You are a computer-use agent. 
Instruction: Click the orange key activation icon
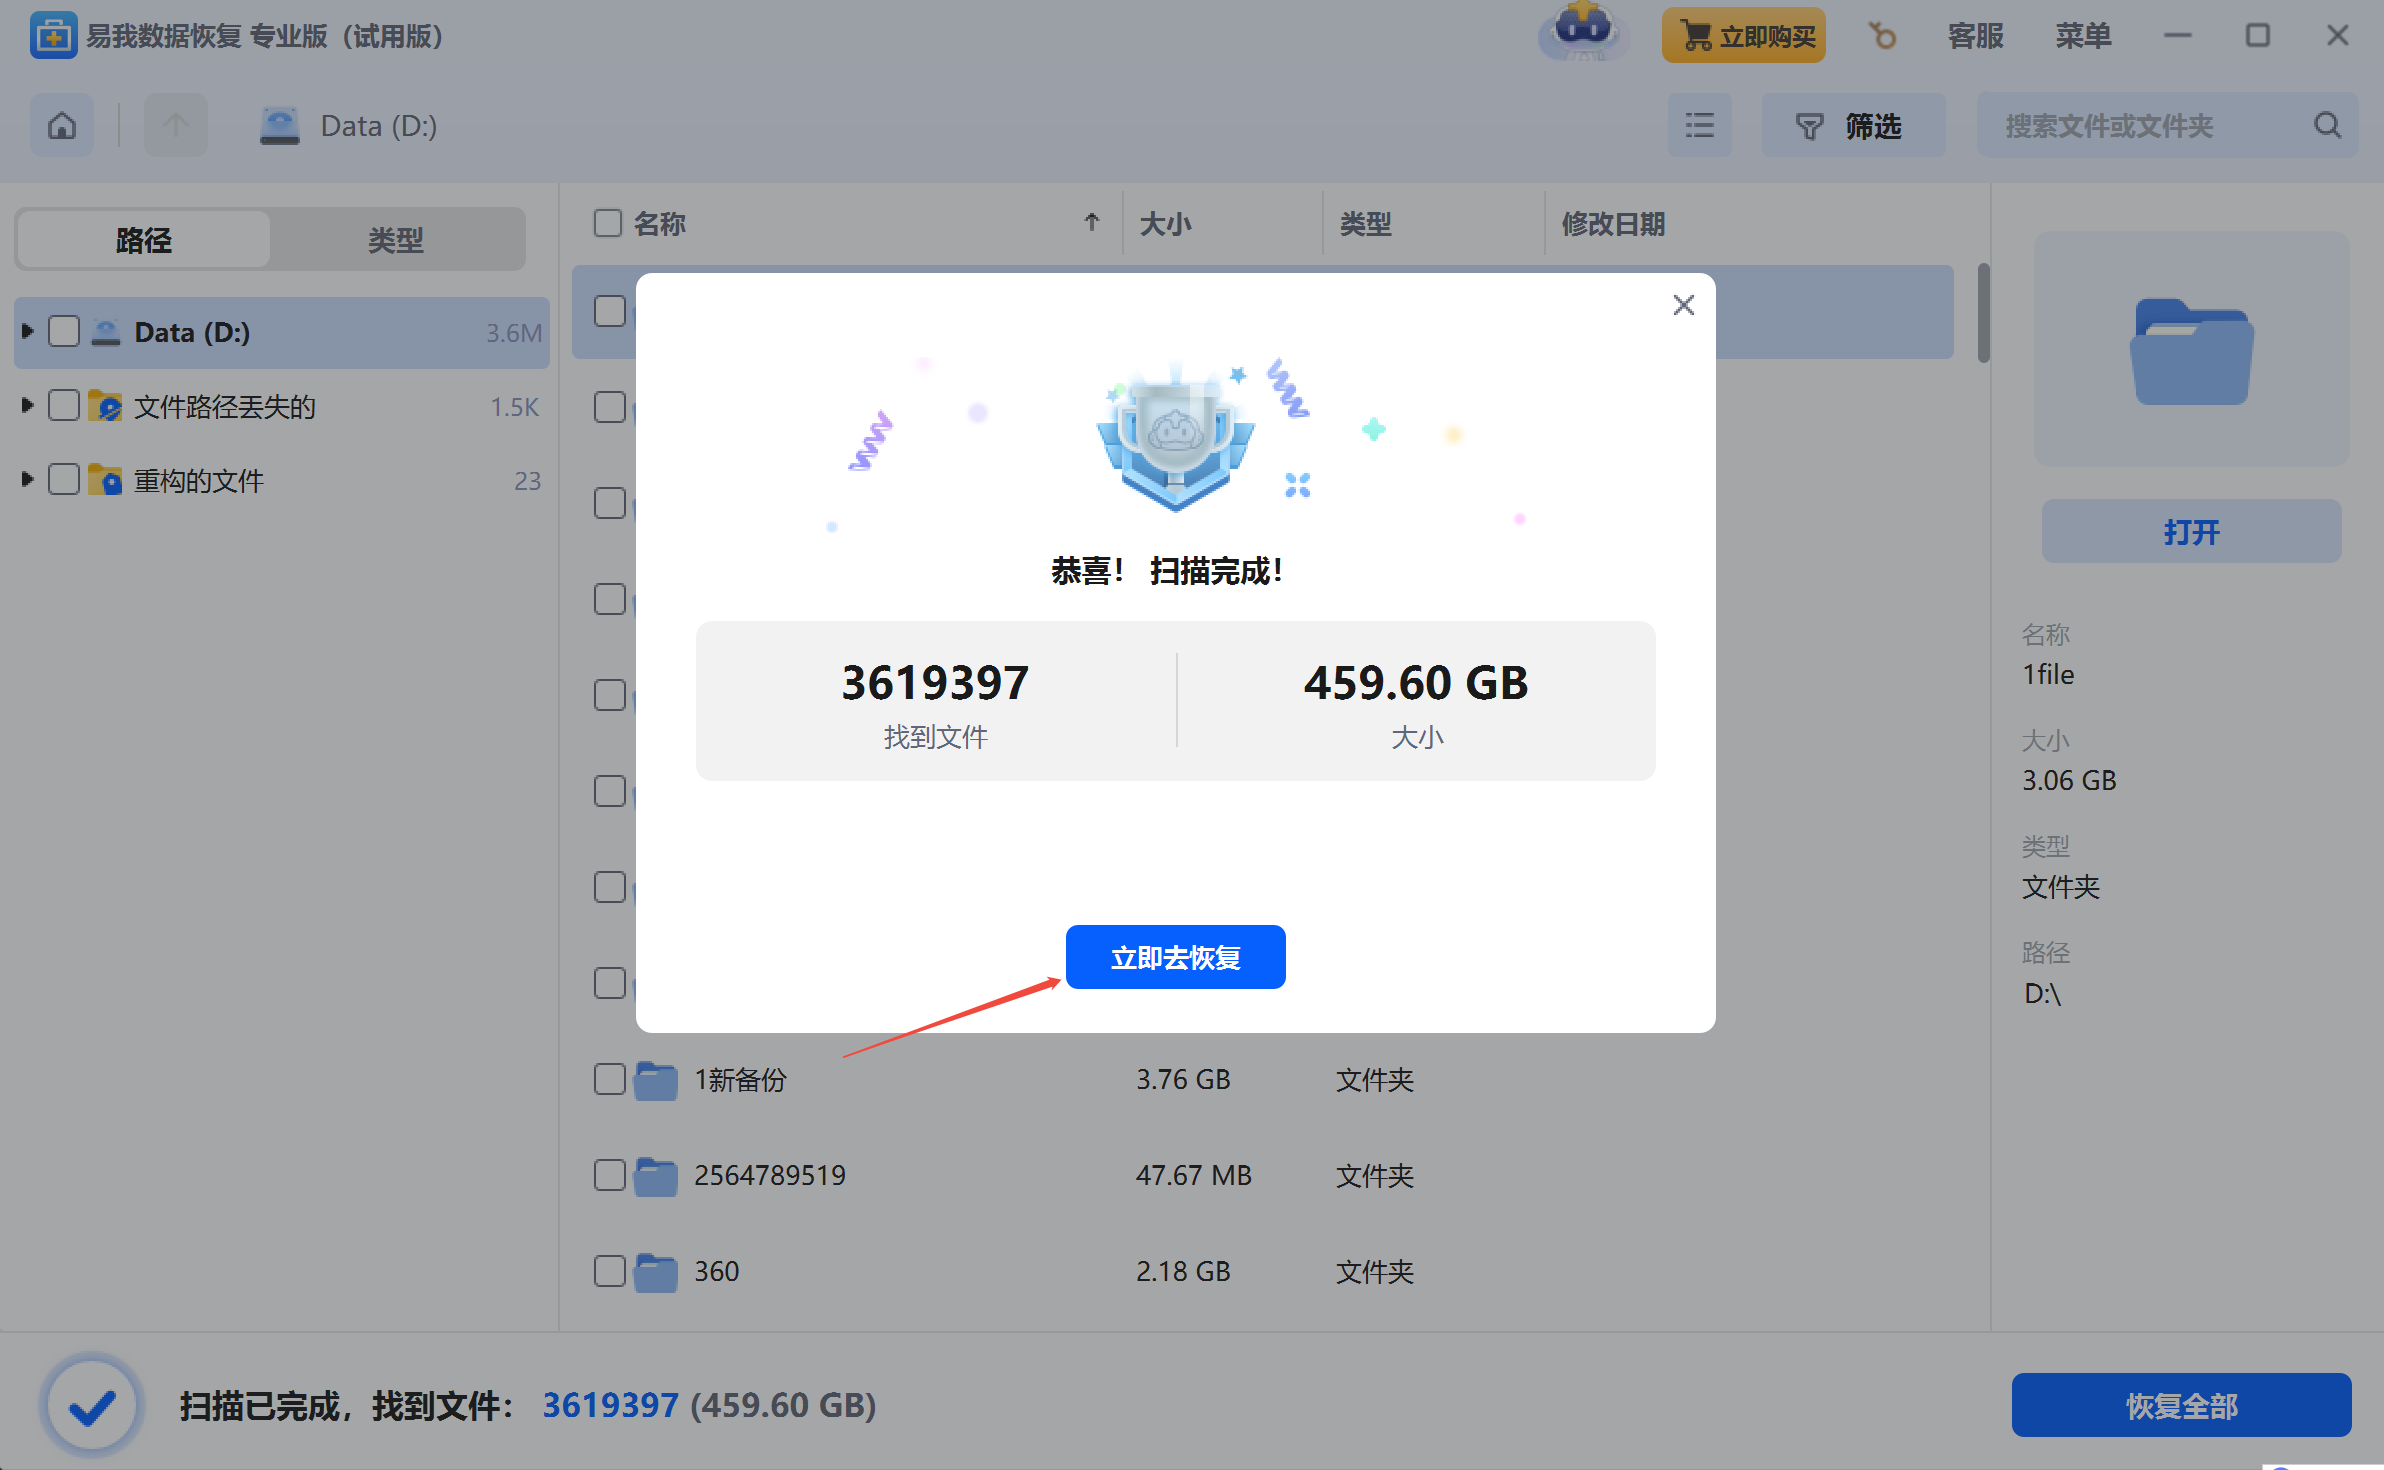point(1883,37)
